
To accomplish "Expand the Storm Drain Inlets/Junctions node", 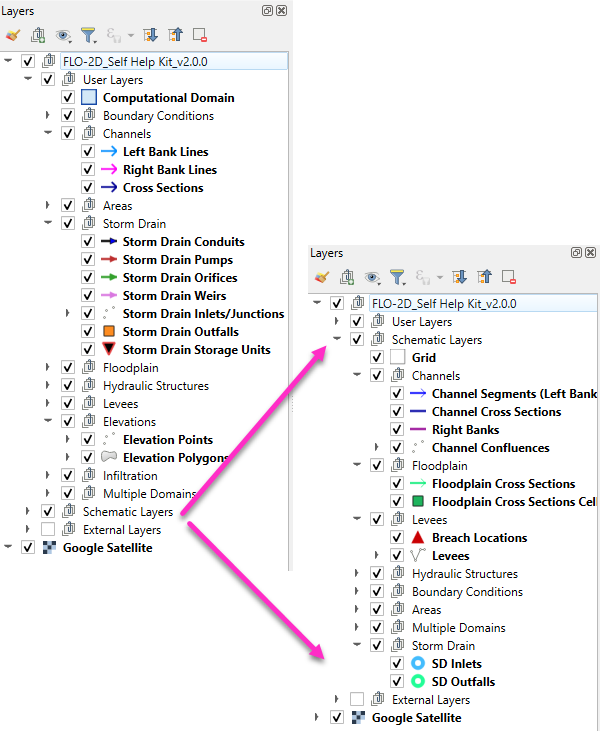I will (67, 314).
